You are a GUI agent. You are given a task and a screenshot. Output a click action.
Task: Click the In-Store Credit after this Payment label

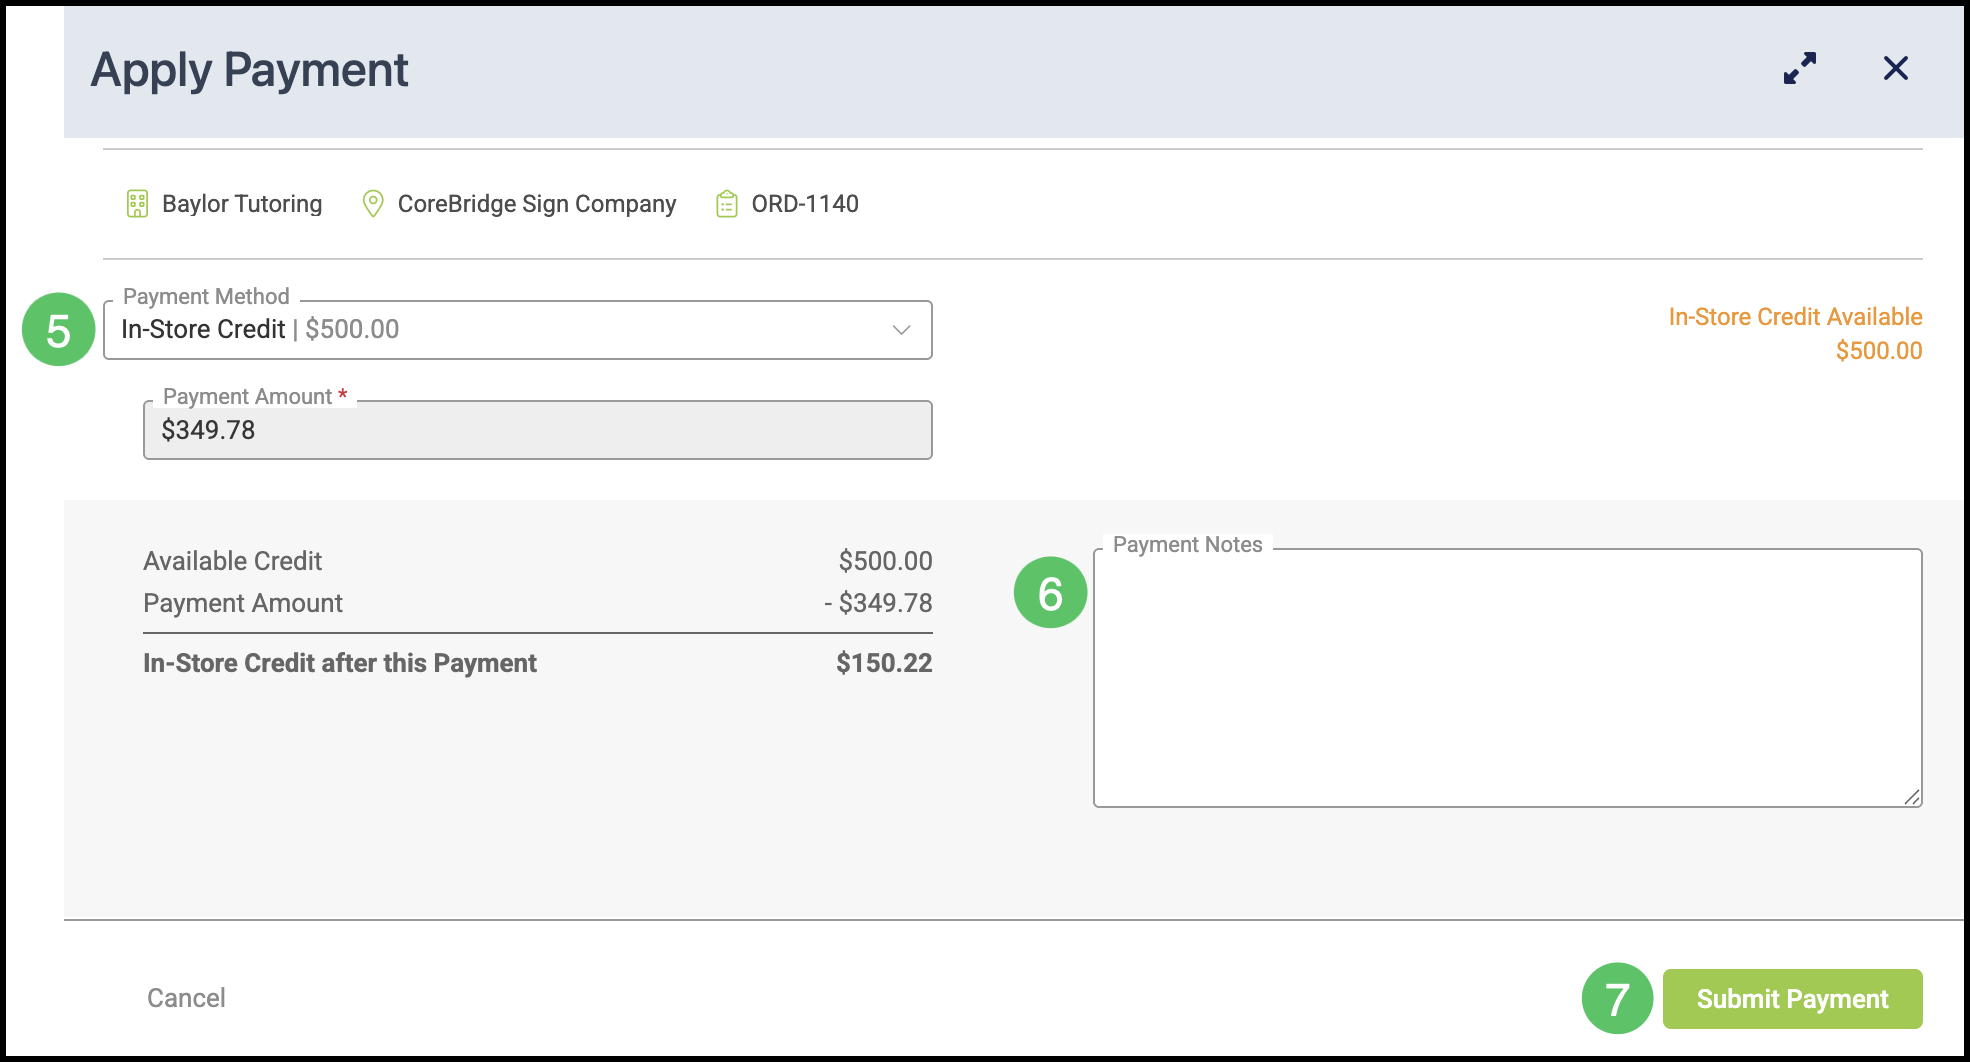[340, 663]
